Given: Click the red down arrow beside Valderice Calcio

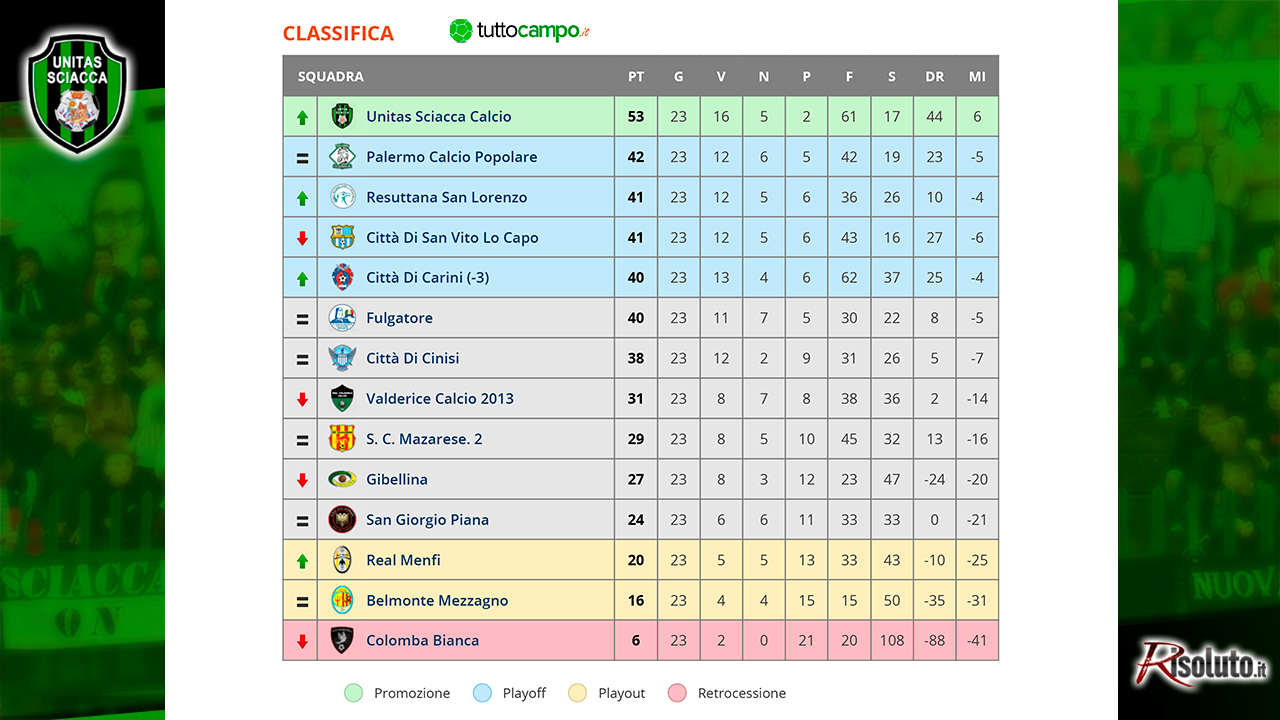Looking at the screenshot, I should point(302,399).
